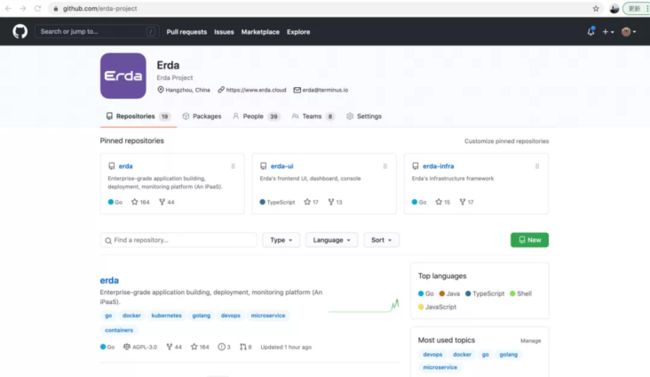Open the Language filter dropdown
Viewport: 650px width, 377px height.
coord(332,240)
